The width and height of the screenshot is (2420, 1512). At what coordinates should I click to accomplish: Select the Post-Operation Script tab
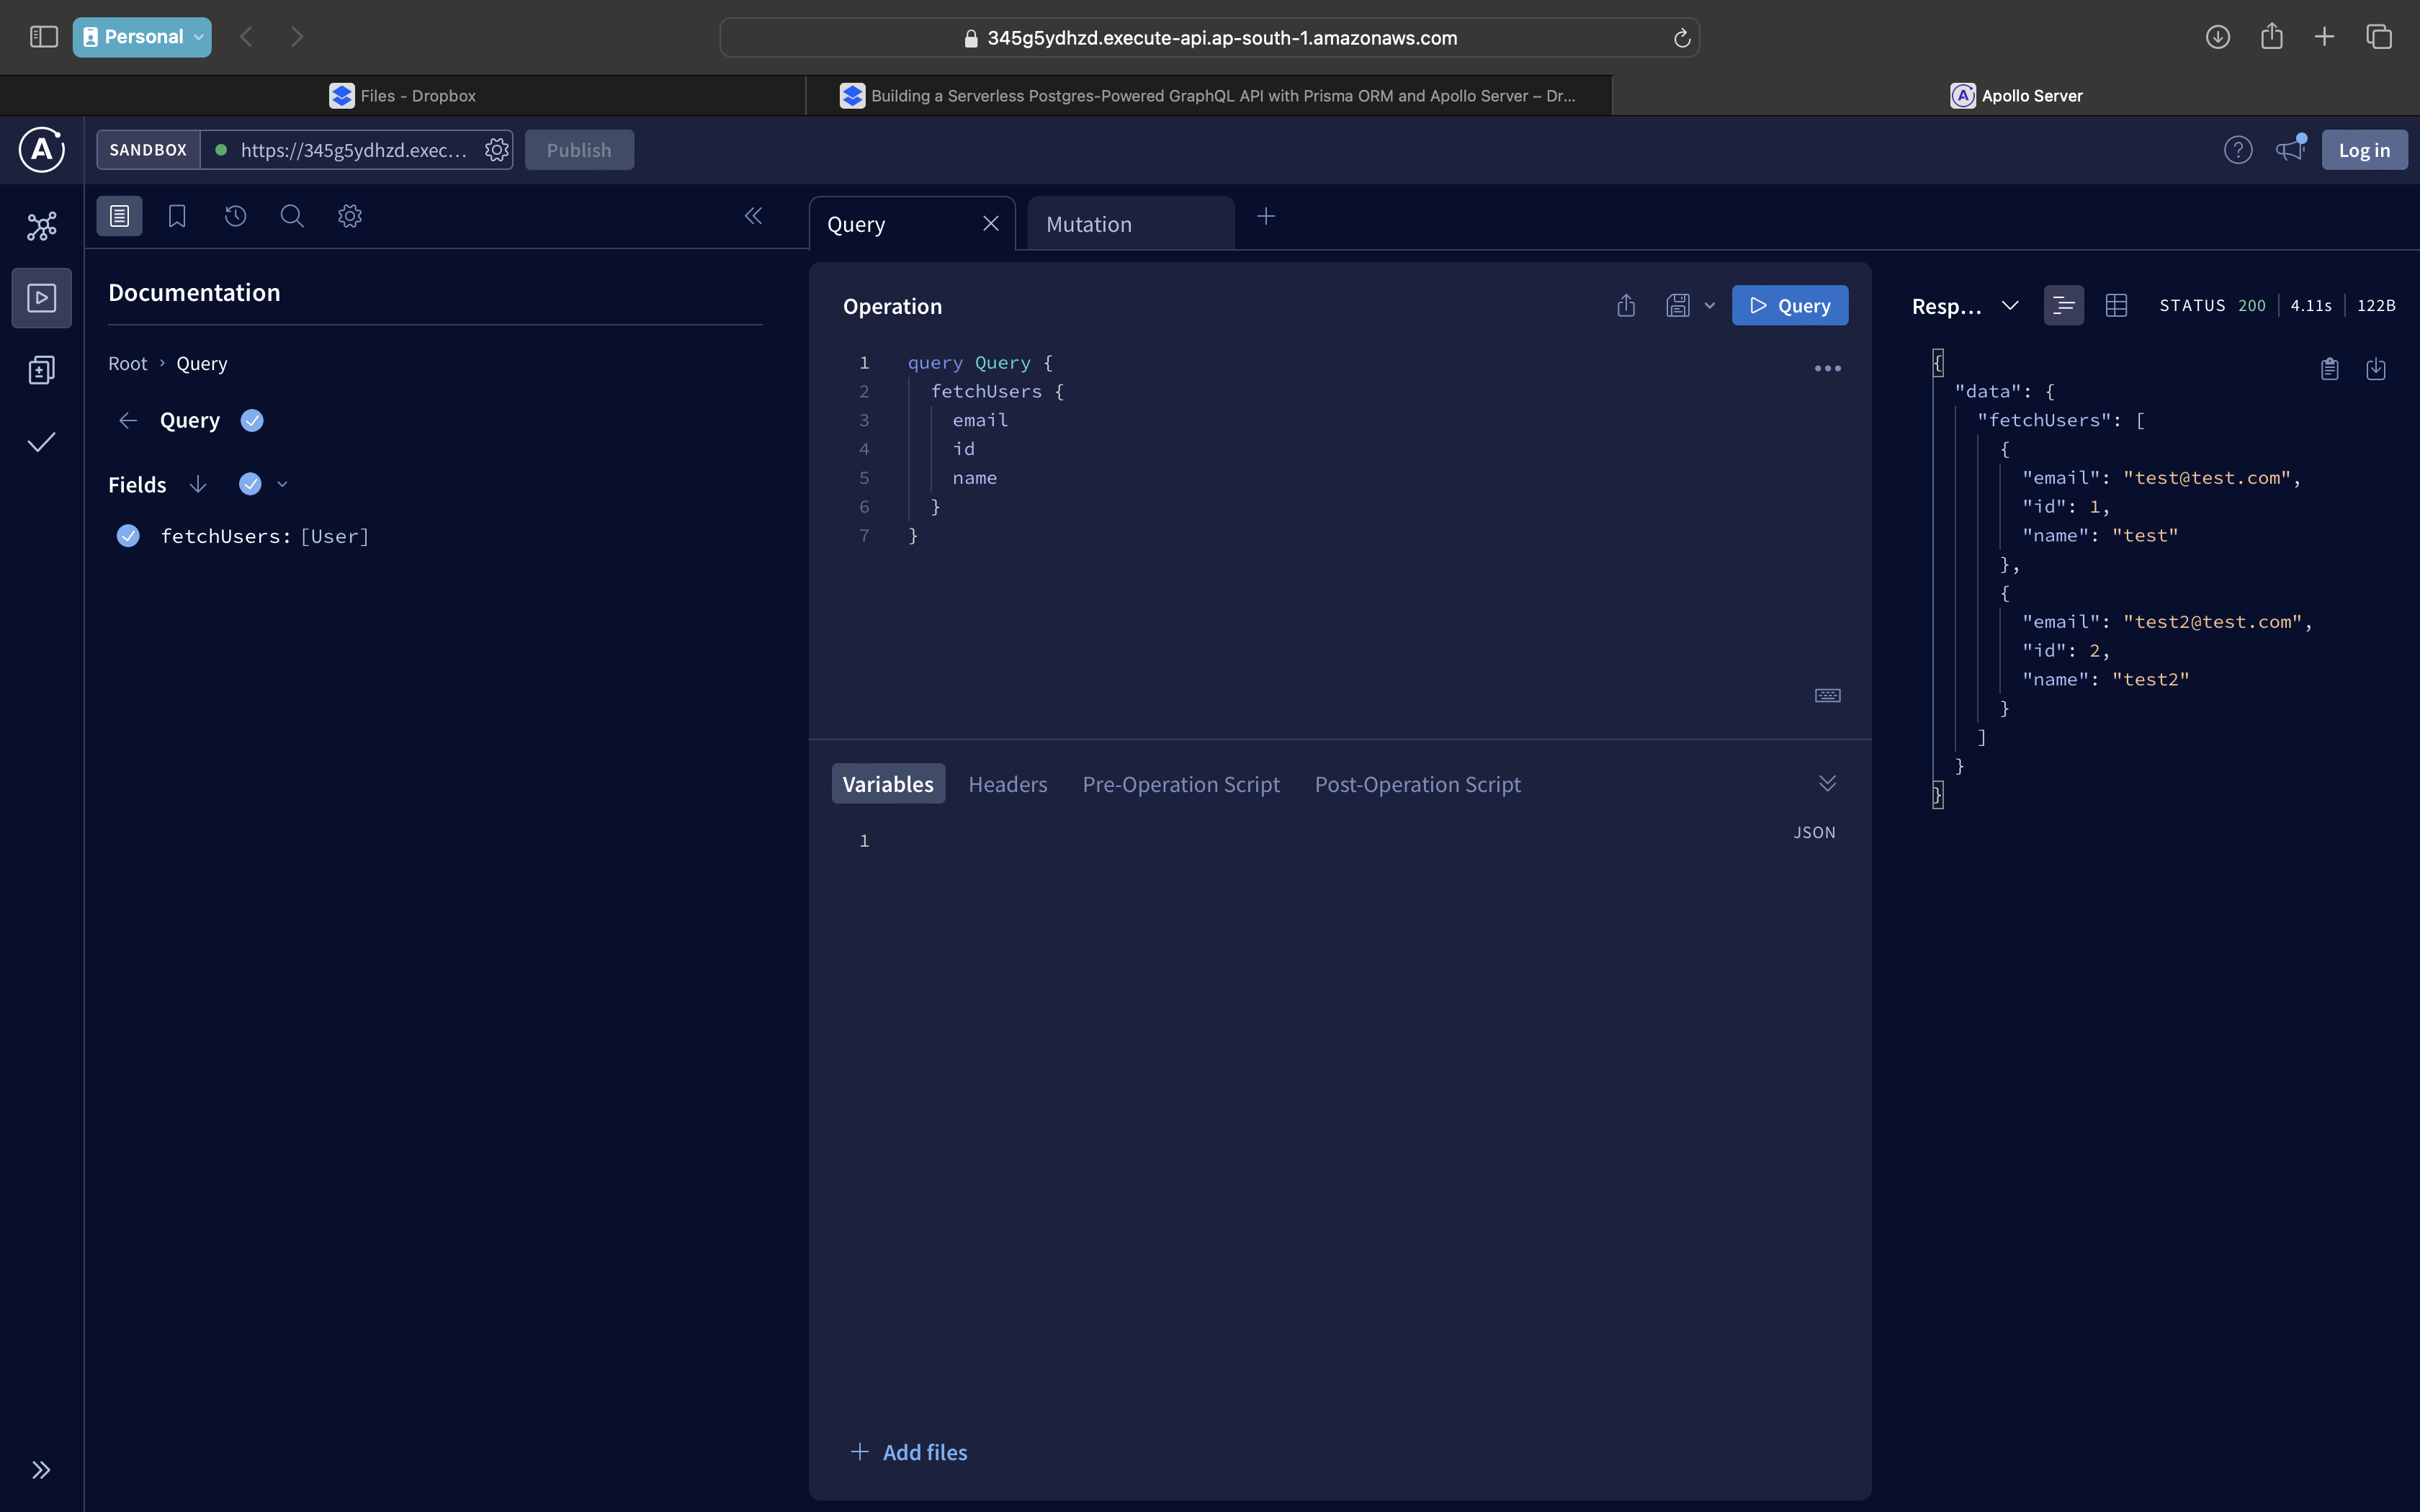(x=1418, y=784)
